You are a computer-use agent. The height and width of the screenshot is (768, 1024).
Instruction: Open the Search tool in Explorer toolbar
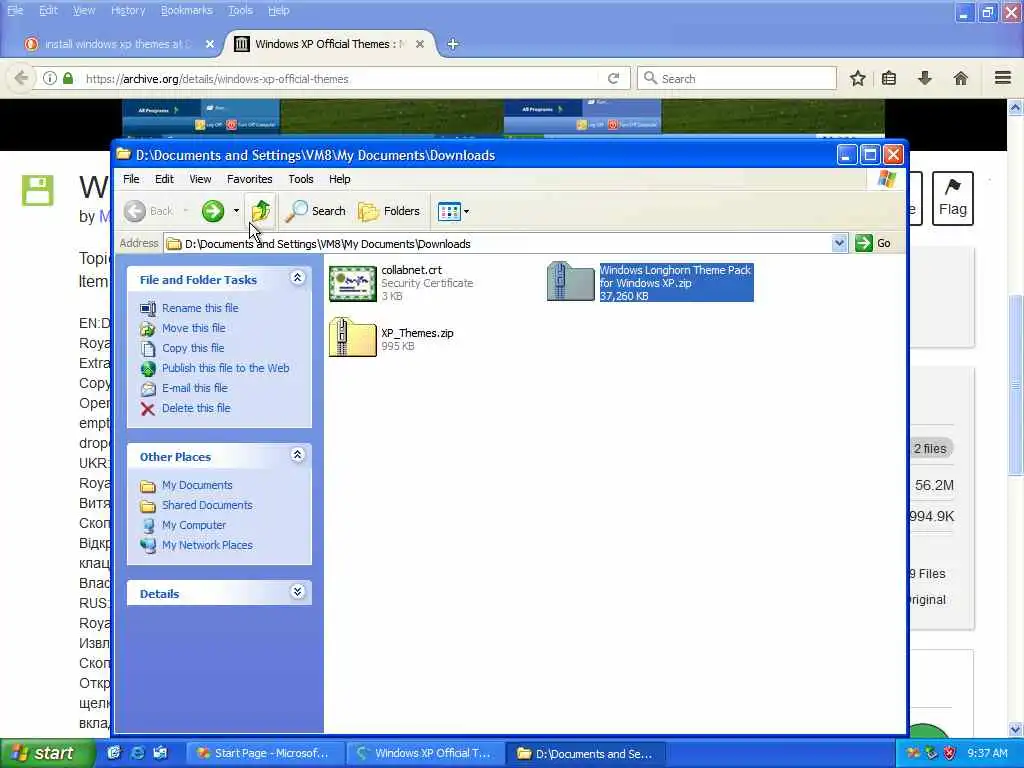click(315, 211)
